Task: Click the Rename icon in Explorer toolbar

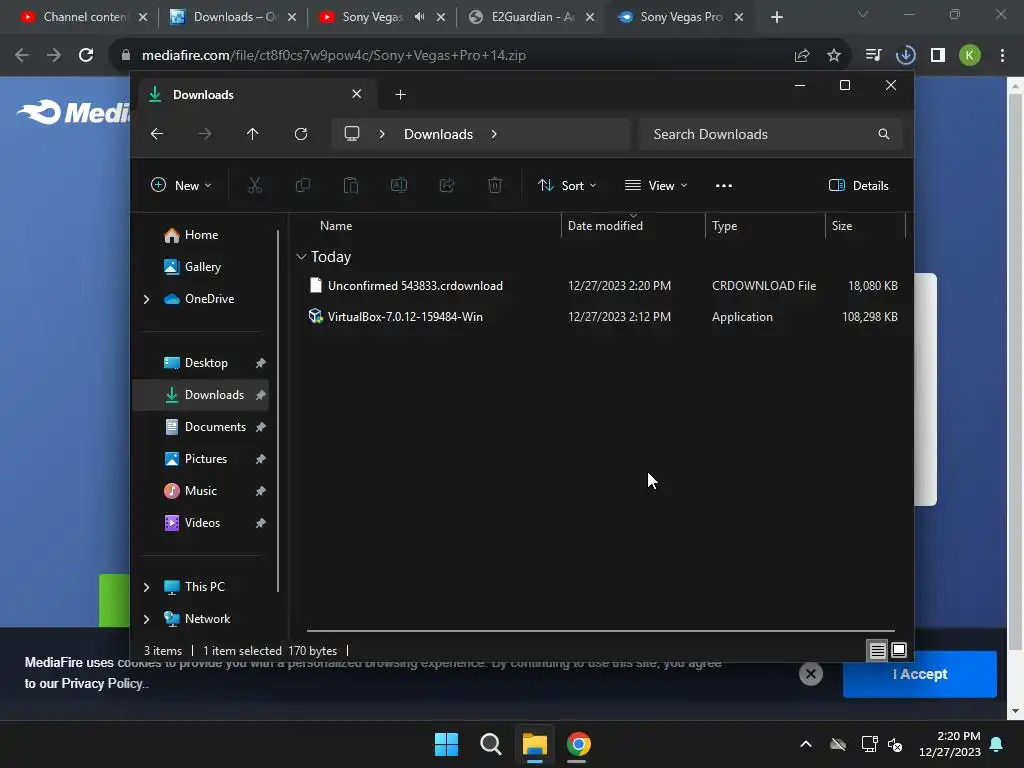Action: coord(398,185)
